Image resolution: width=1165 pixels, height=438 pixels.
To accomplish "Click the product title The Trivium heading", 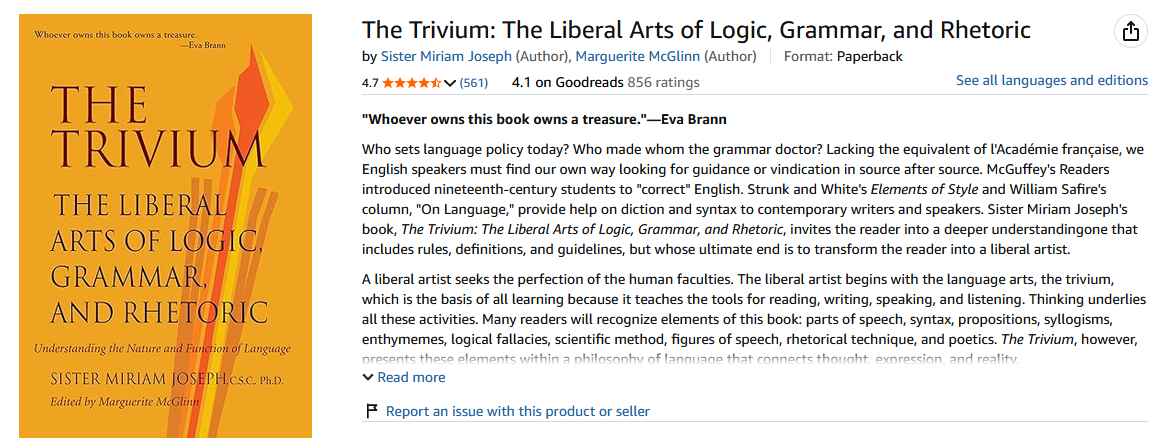I will click(x=695, y=30).
